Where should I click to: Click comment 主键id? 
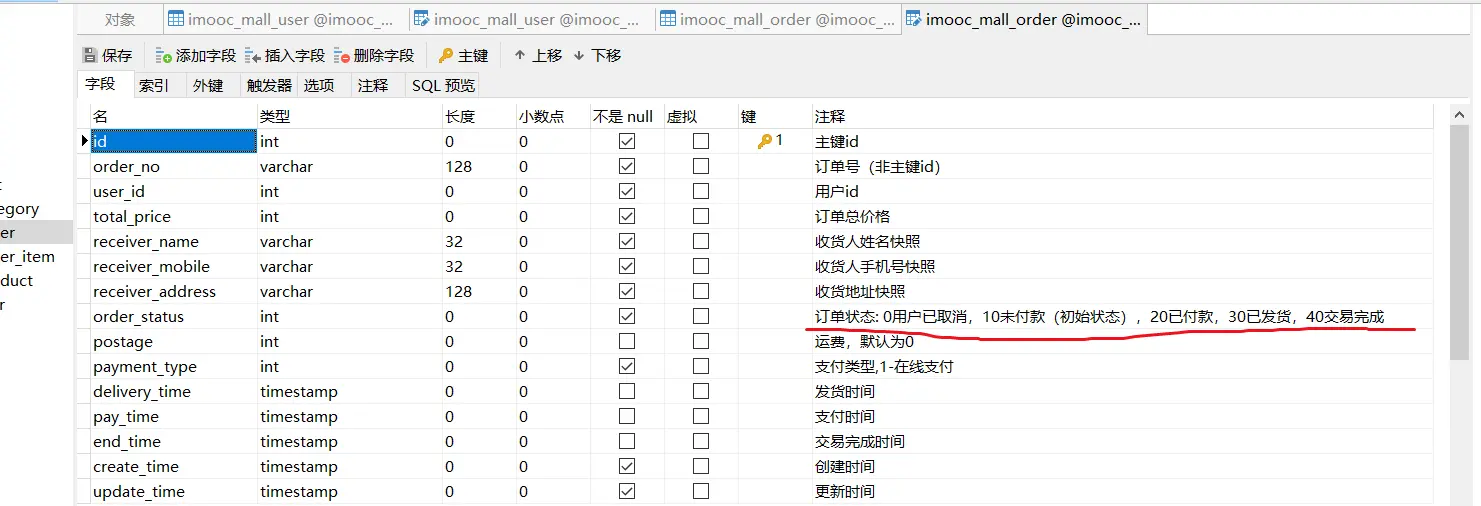(837, 142)
